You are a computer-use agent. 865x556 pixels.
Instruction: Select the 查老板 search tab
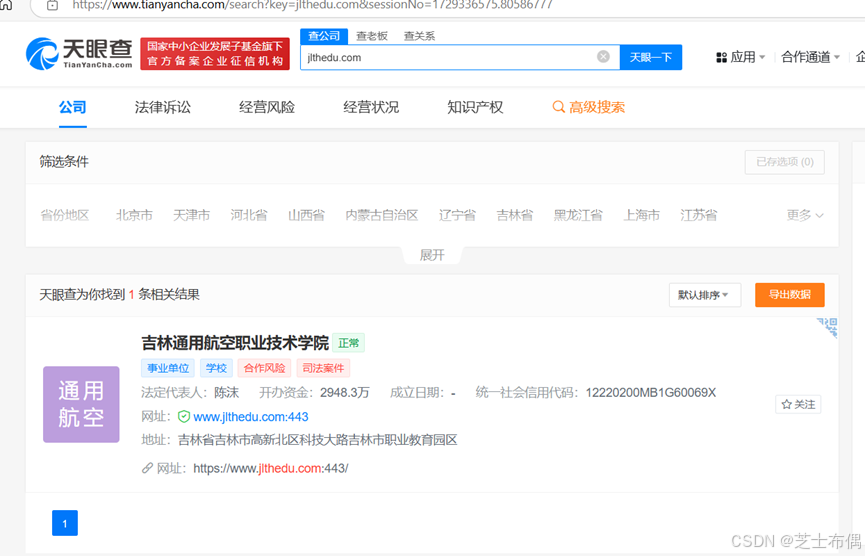tap(372, 36)
